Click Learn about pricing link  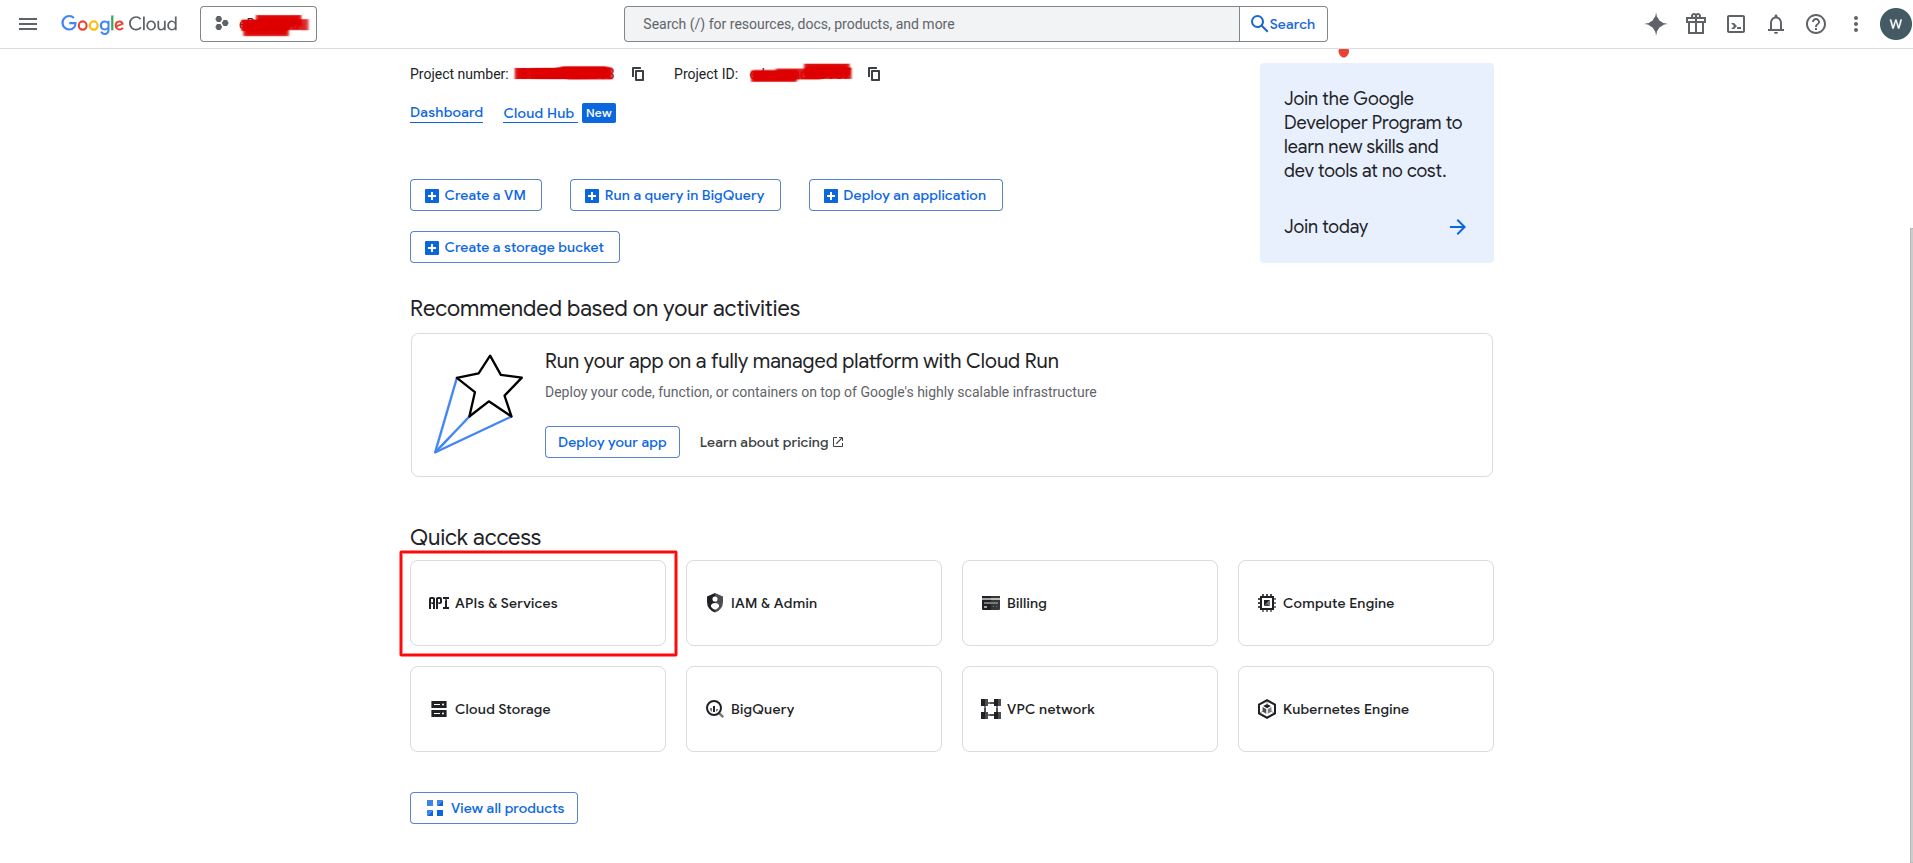(771, 442)
